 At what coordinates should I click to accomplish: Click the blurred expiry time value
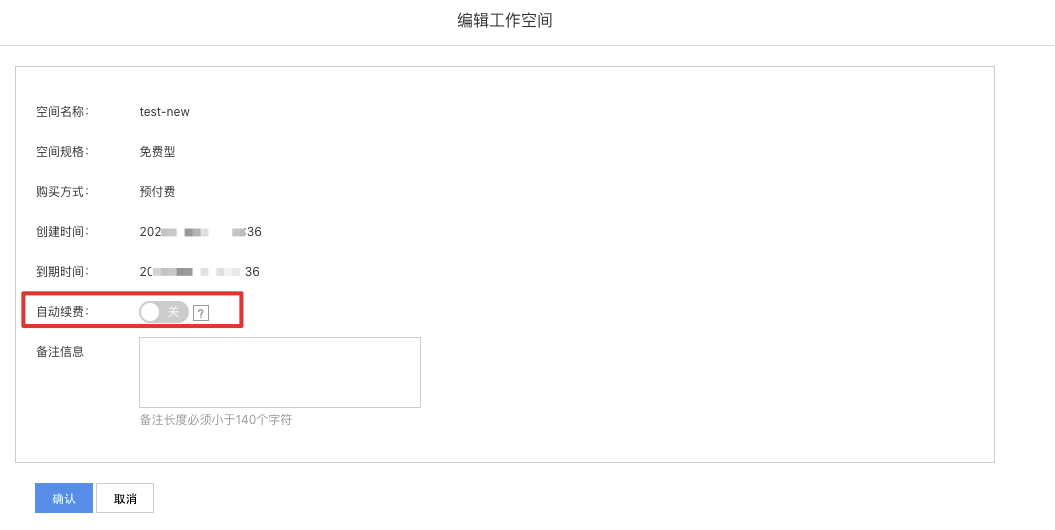(x=200, y=272)
